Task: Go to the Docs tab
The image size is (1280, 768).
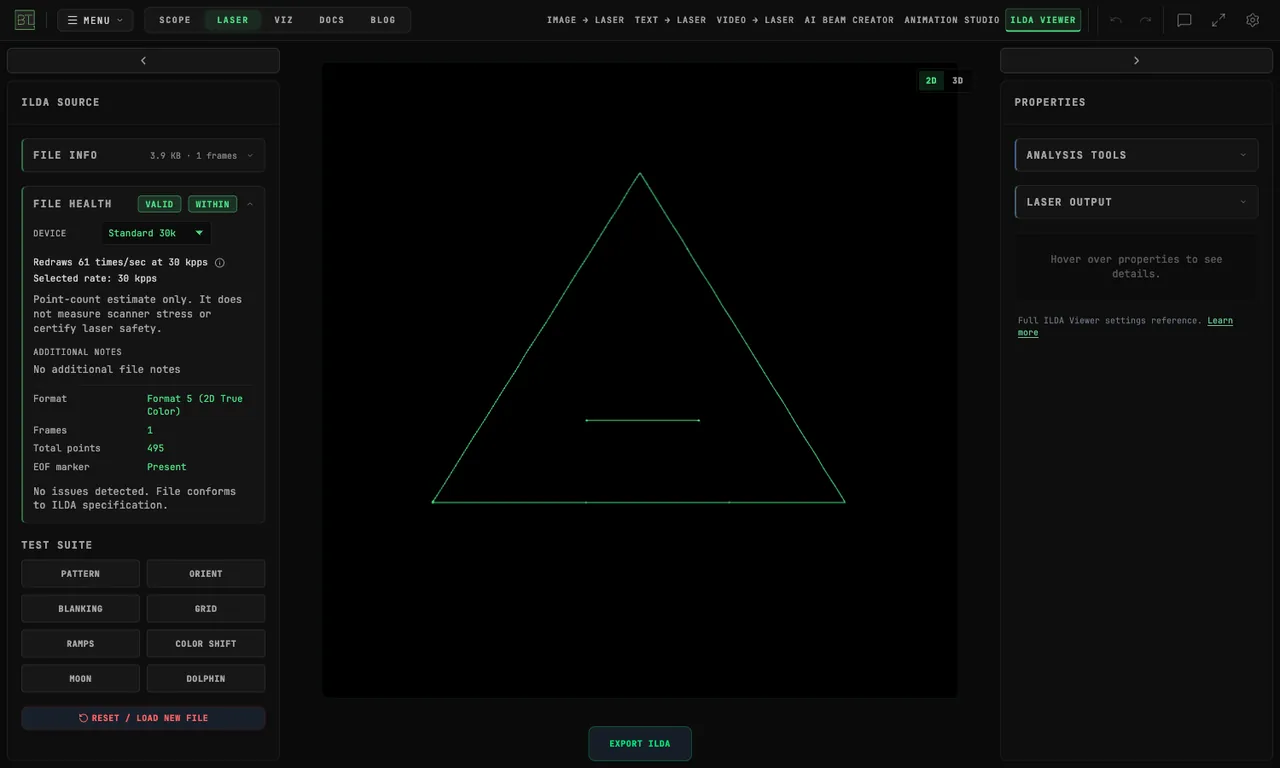Action: click(332, 20)
